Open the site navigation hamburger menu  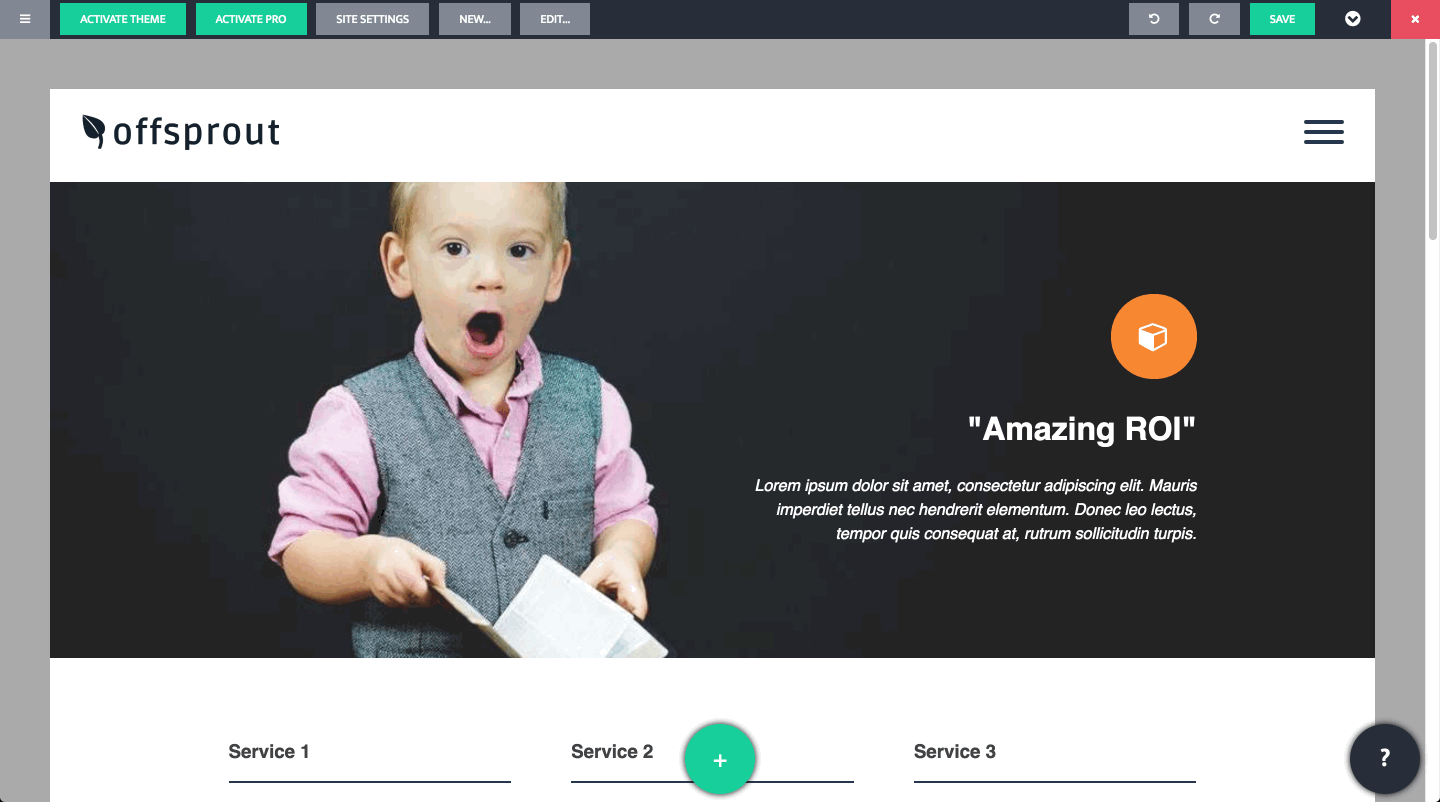pyautogui.click(x=1324, y=132)
